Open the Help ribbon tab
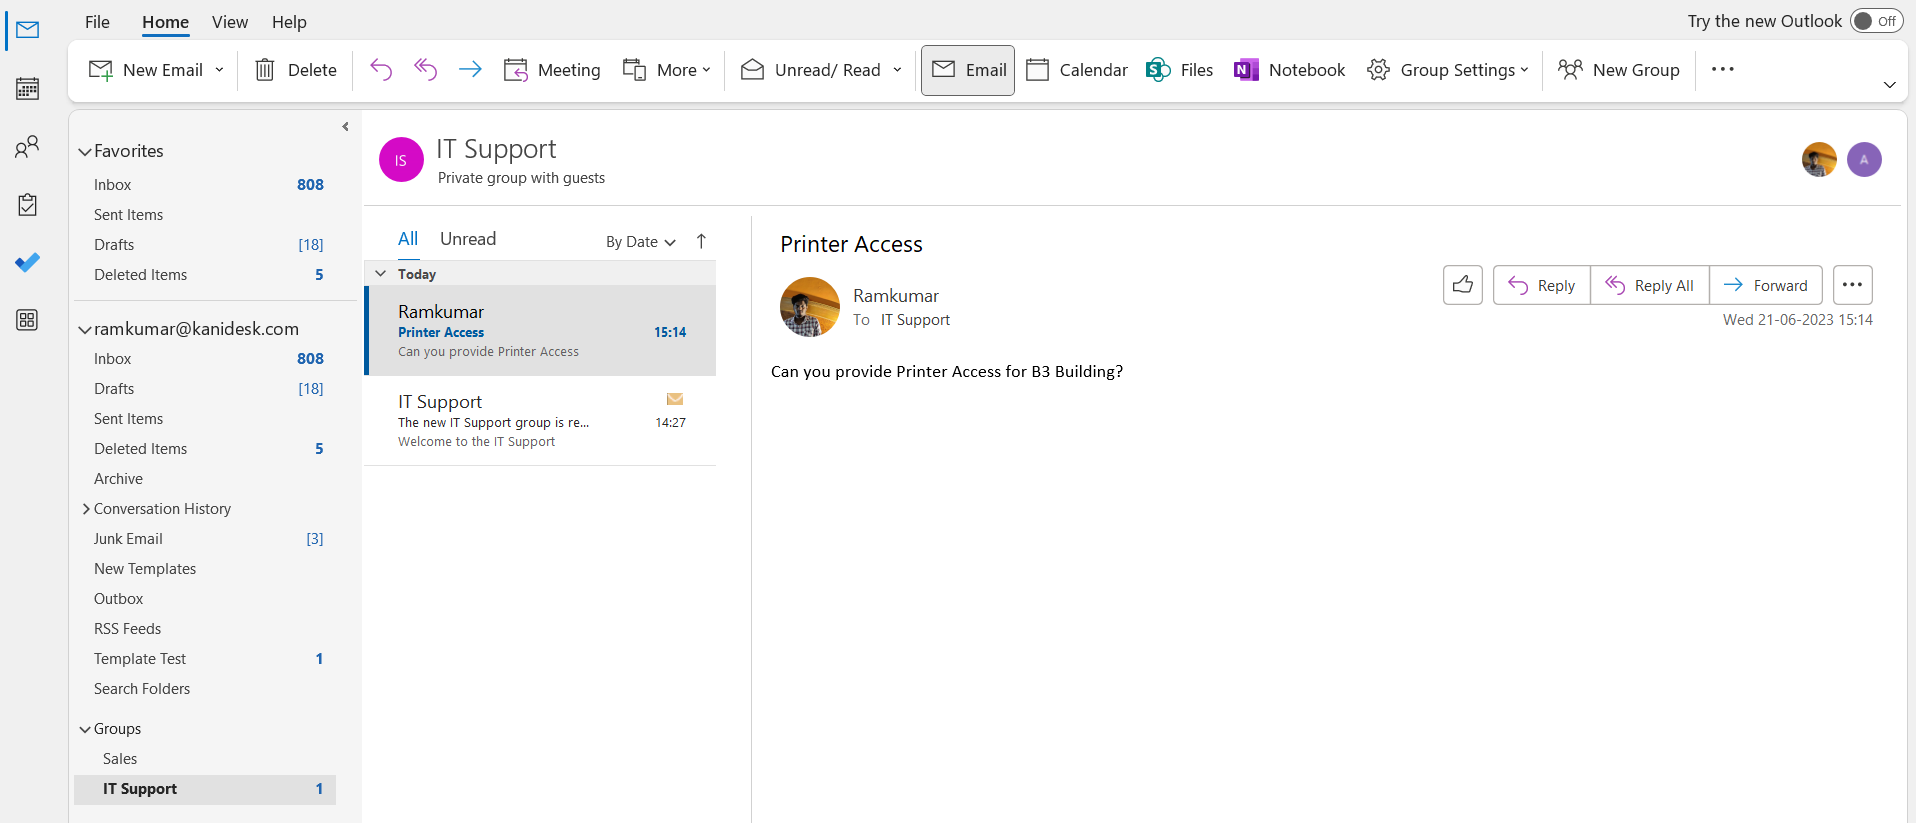The width and height of the screenshot is (1916, 823). point(289,22)
